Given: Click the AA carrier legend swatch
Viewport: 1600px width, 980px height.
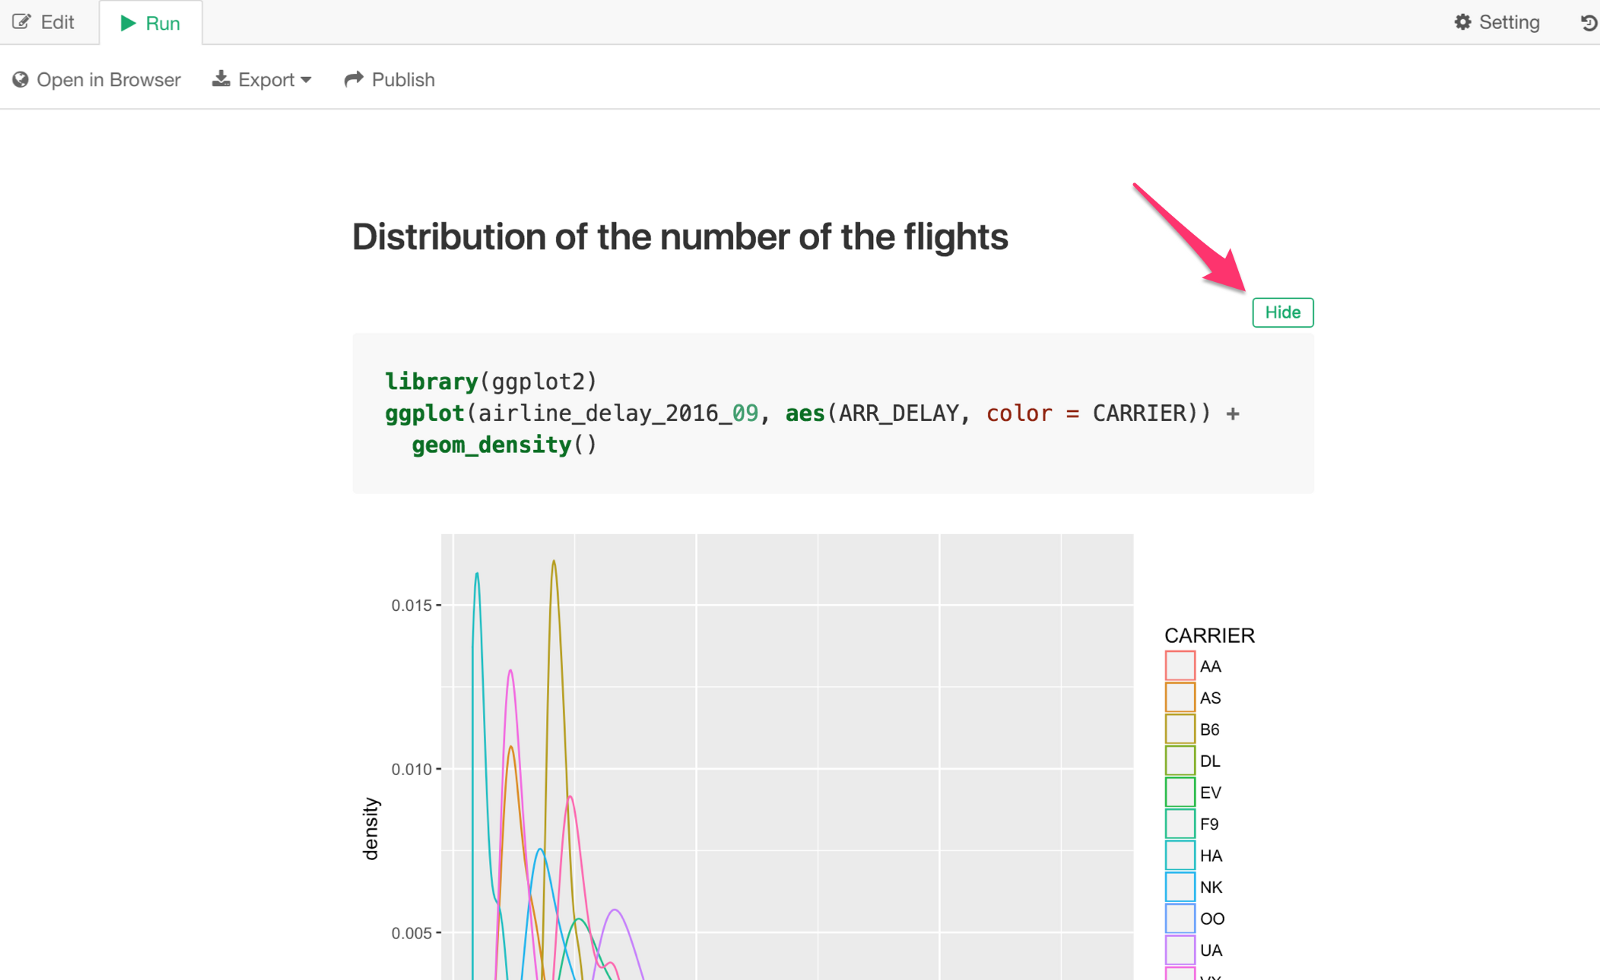Looking at the screenshot, I should coord(1180,666).
